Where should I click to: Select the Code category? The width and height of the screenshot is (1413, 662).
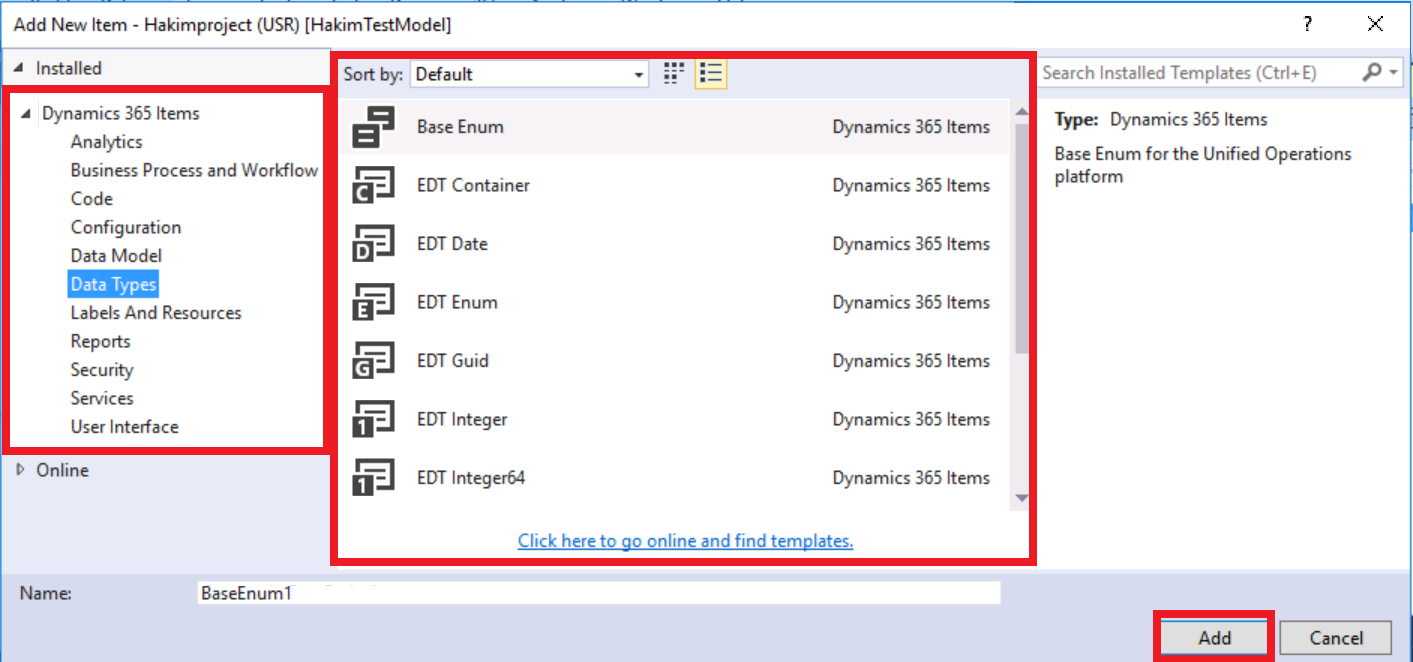point(91,199)
